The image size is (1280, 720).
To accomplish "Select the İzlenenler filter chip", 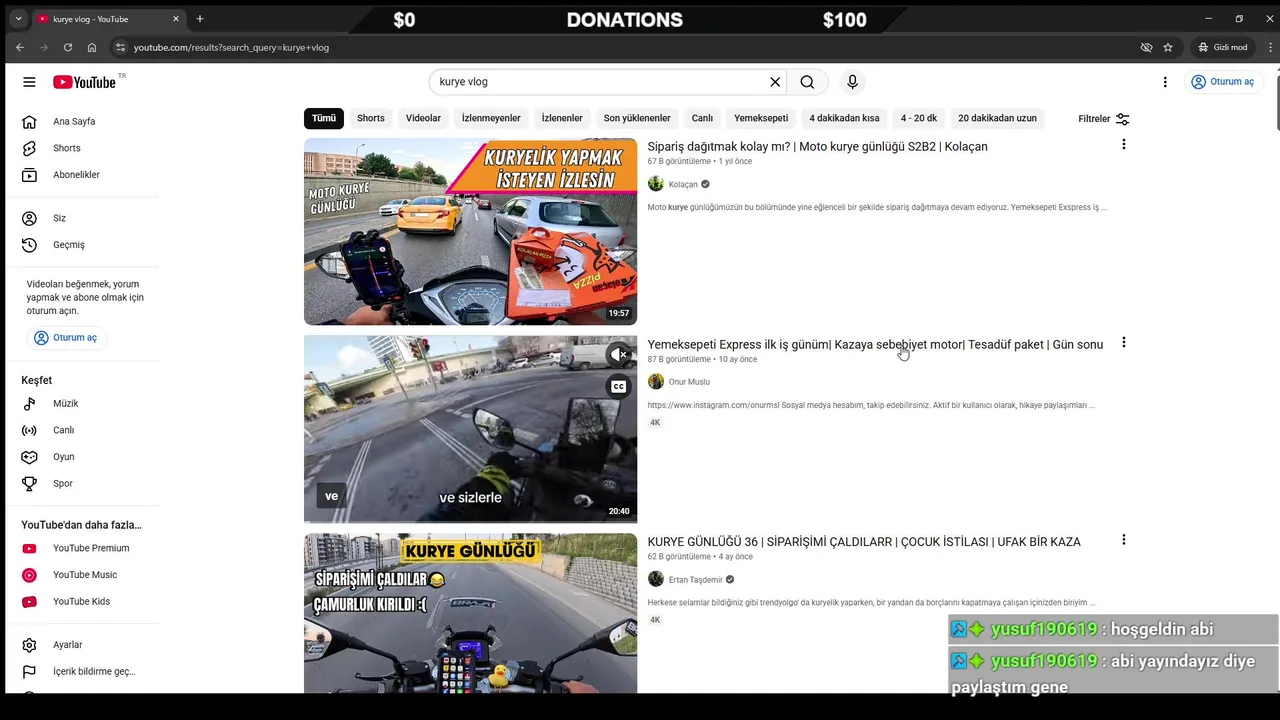I will 562,118.
